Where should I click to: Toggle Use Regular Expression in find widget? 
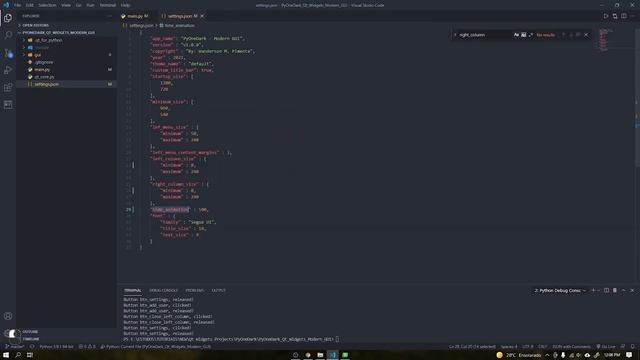(531, 35)
